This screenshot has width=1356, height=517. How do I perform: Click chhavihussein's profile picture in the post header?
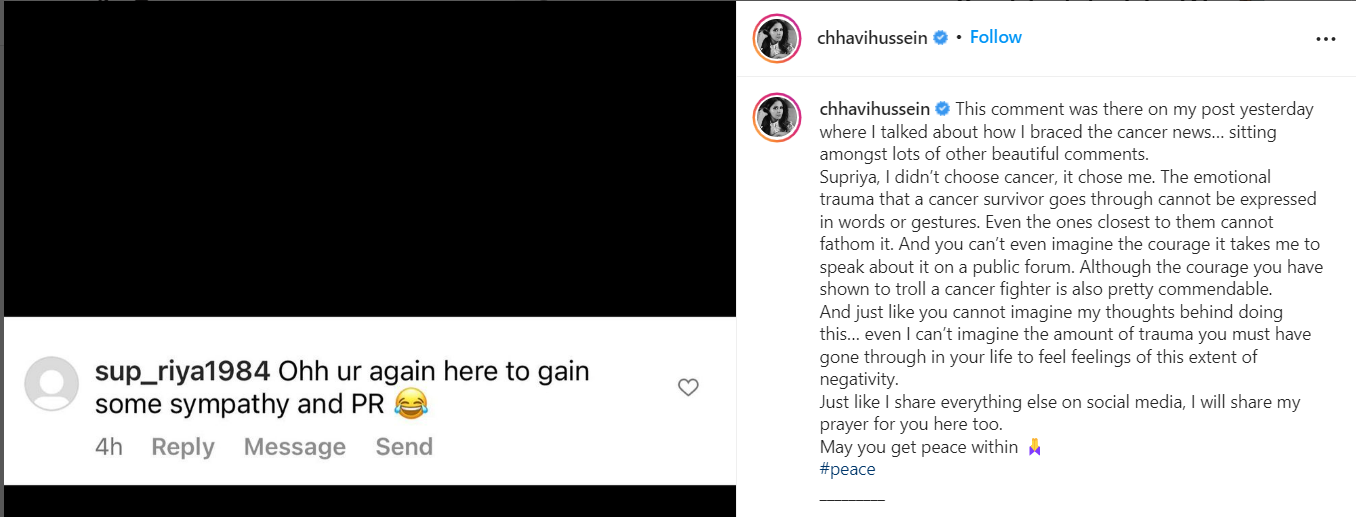(x=777, y=38)
